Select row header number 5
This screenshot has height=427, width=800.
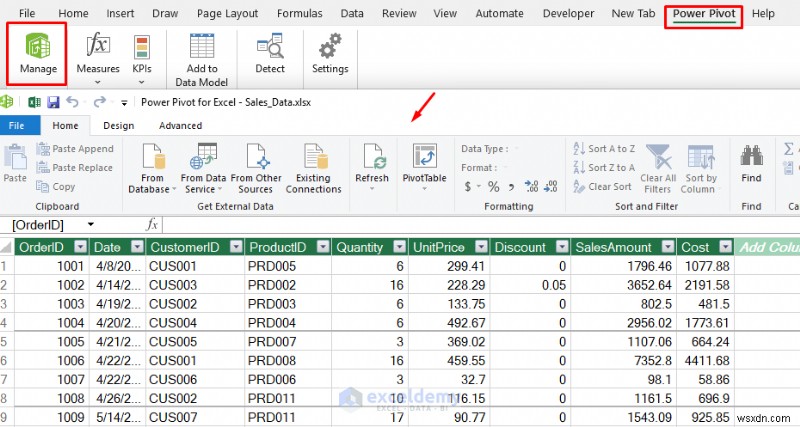(7, 342)
